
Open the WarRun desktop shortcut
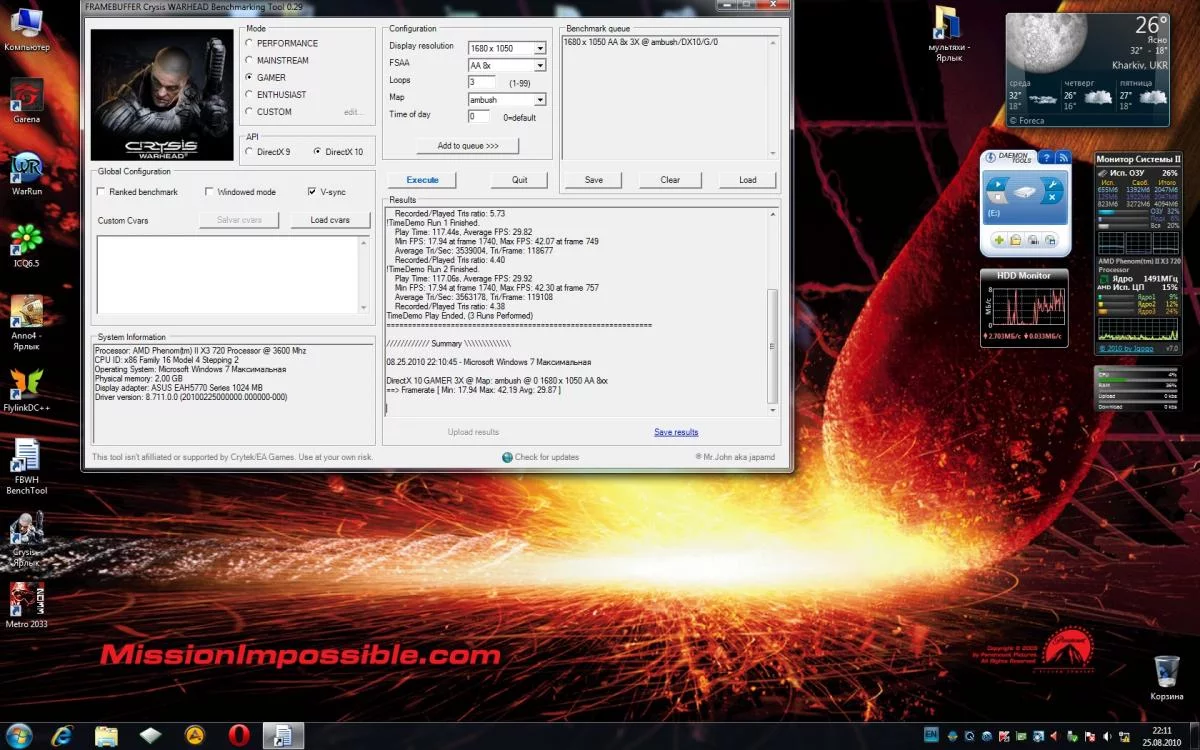pos(27,167)
